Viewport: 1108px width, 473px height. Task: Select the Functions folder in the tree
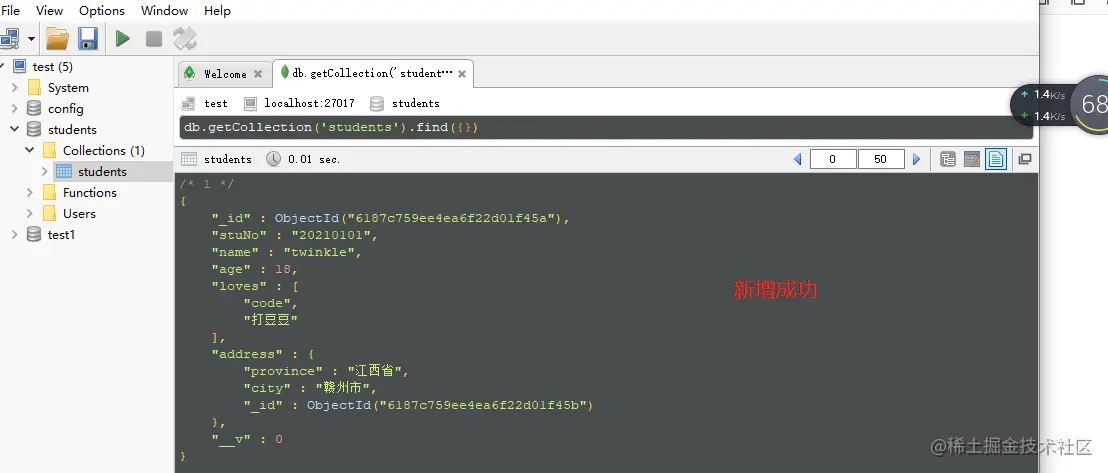[90, 192]
